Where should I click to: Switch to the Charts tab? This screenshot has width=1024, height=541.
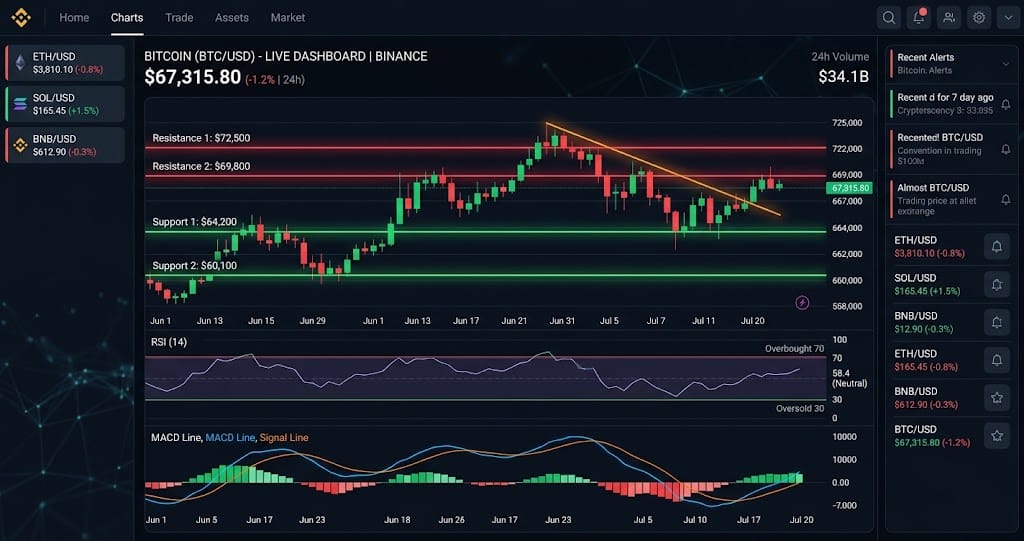127,18
